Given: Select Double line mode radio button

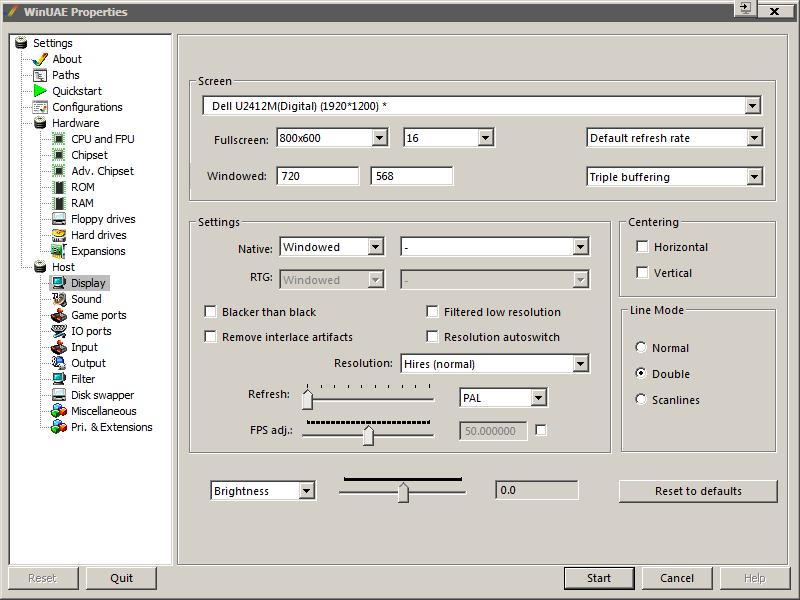Looking at the screenshot, I should [641, 373].
